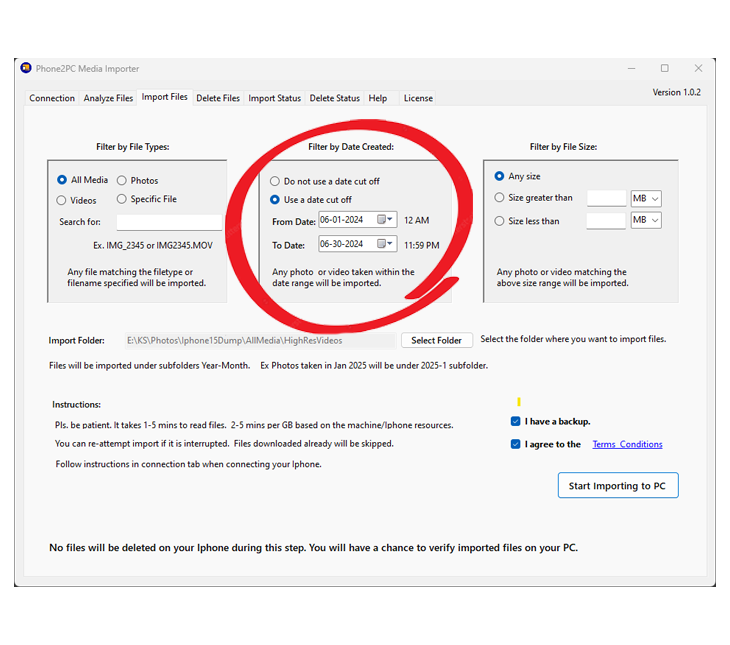The image size is (730, 645).
Task: Minimize the Phone2PC window
Action: tap(631, 68)
